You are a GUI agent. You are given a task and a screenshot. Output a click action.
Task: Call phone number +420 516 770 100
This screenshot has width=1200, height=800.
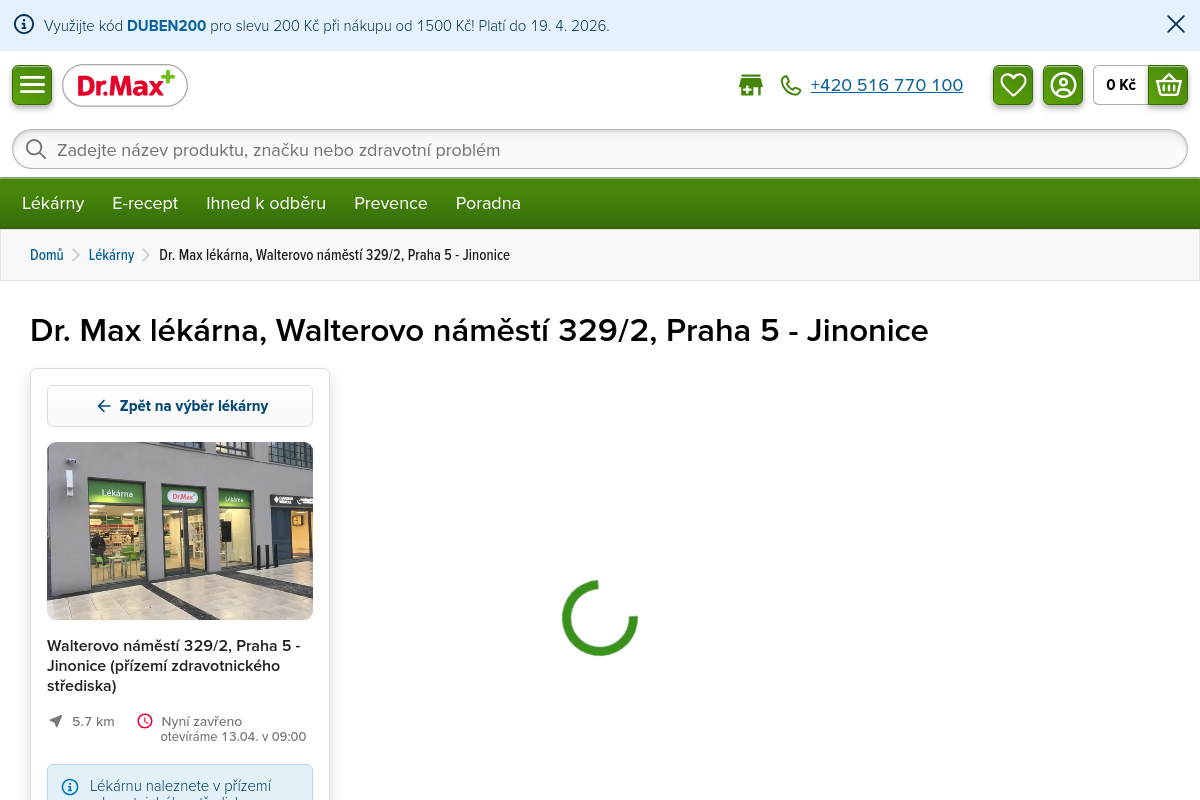coord(886,86)
